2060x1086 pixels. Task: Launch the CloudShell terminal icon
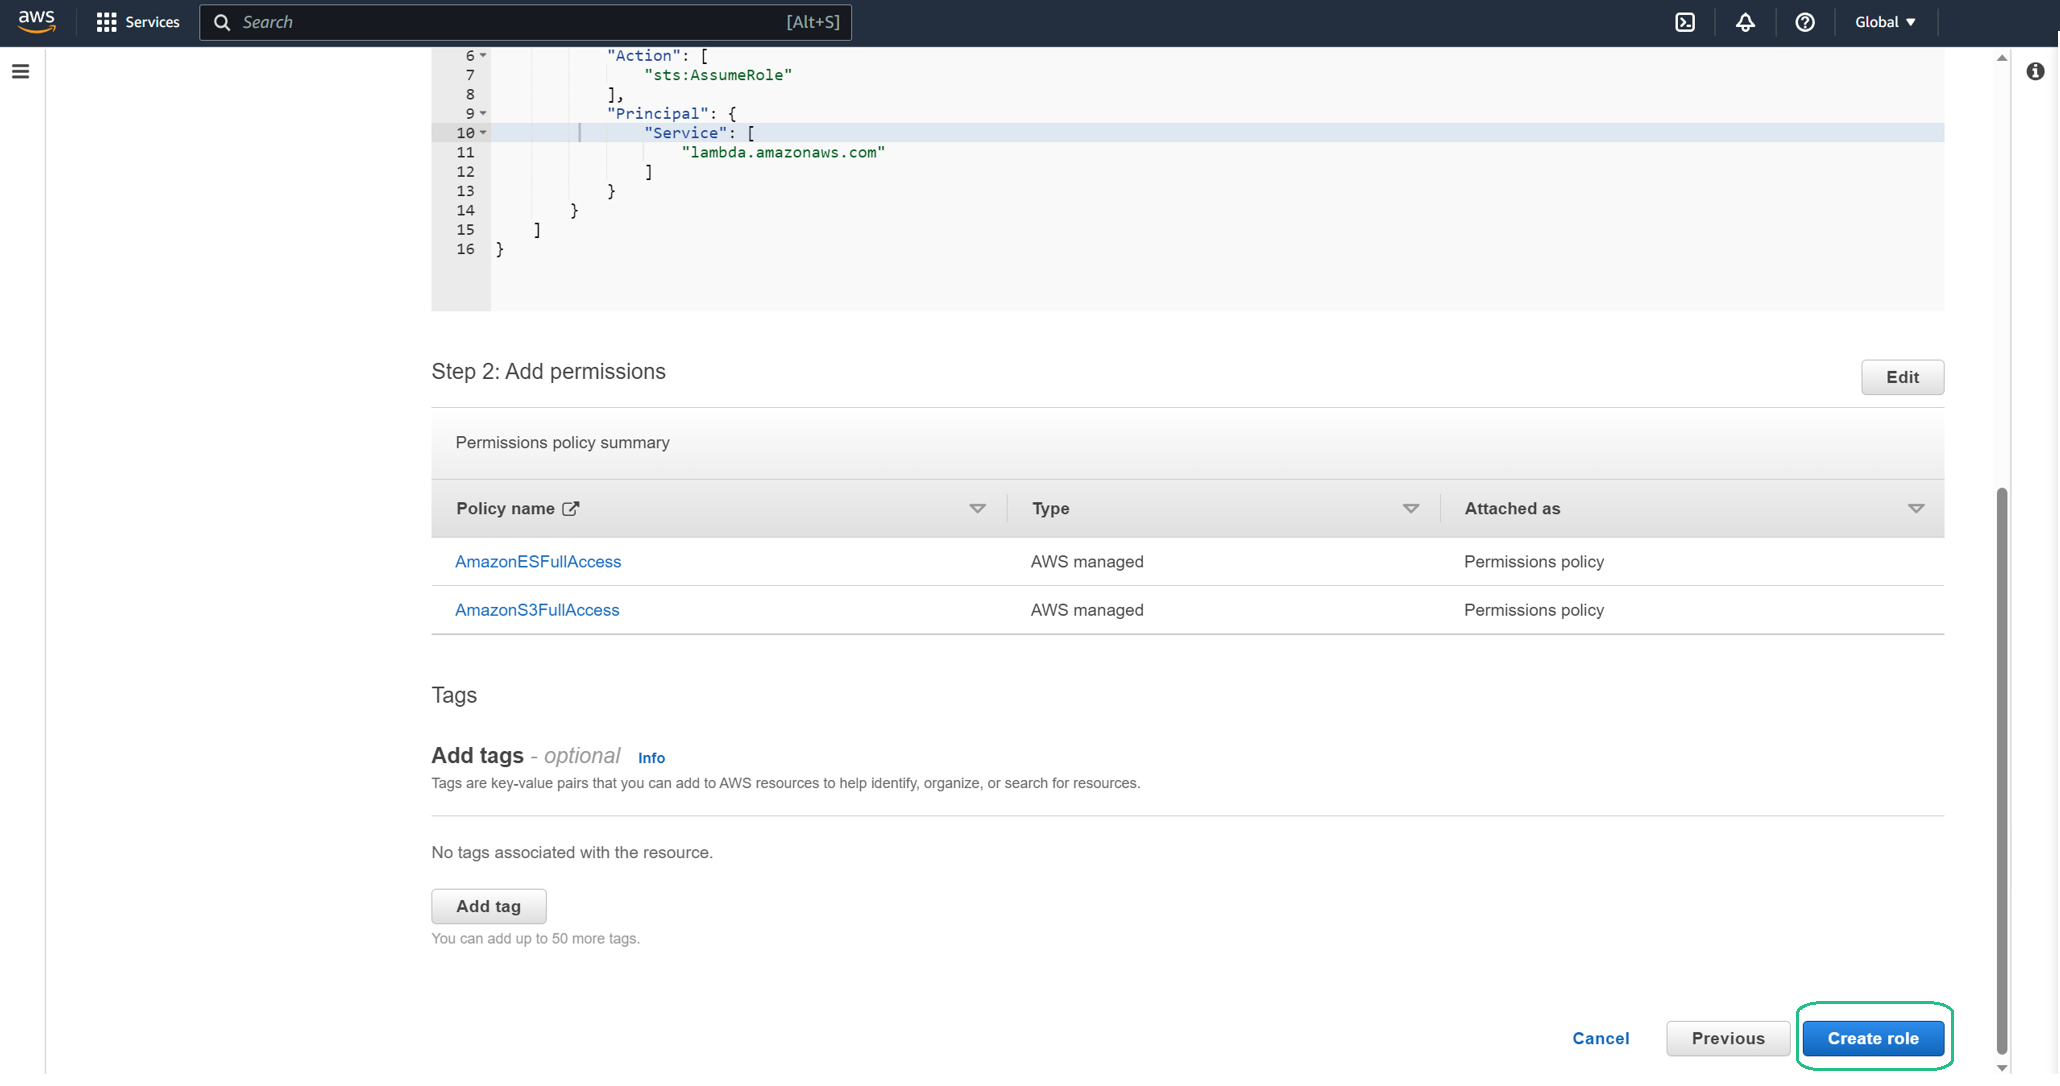(1685, 22)
